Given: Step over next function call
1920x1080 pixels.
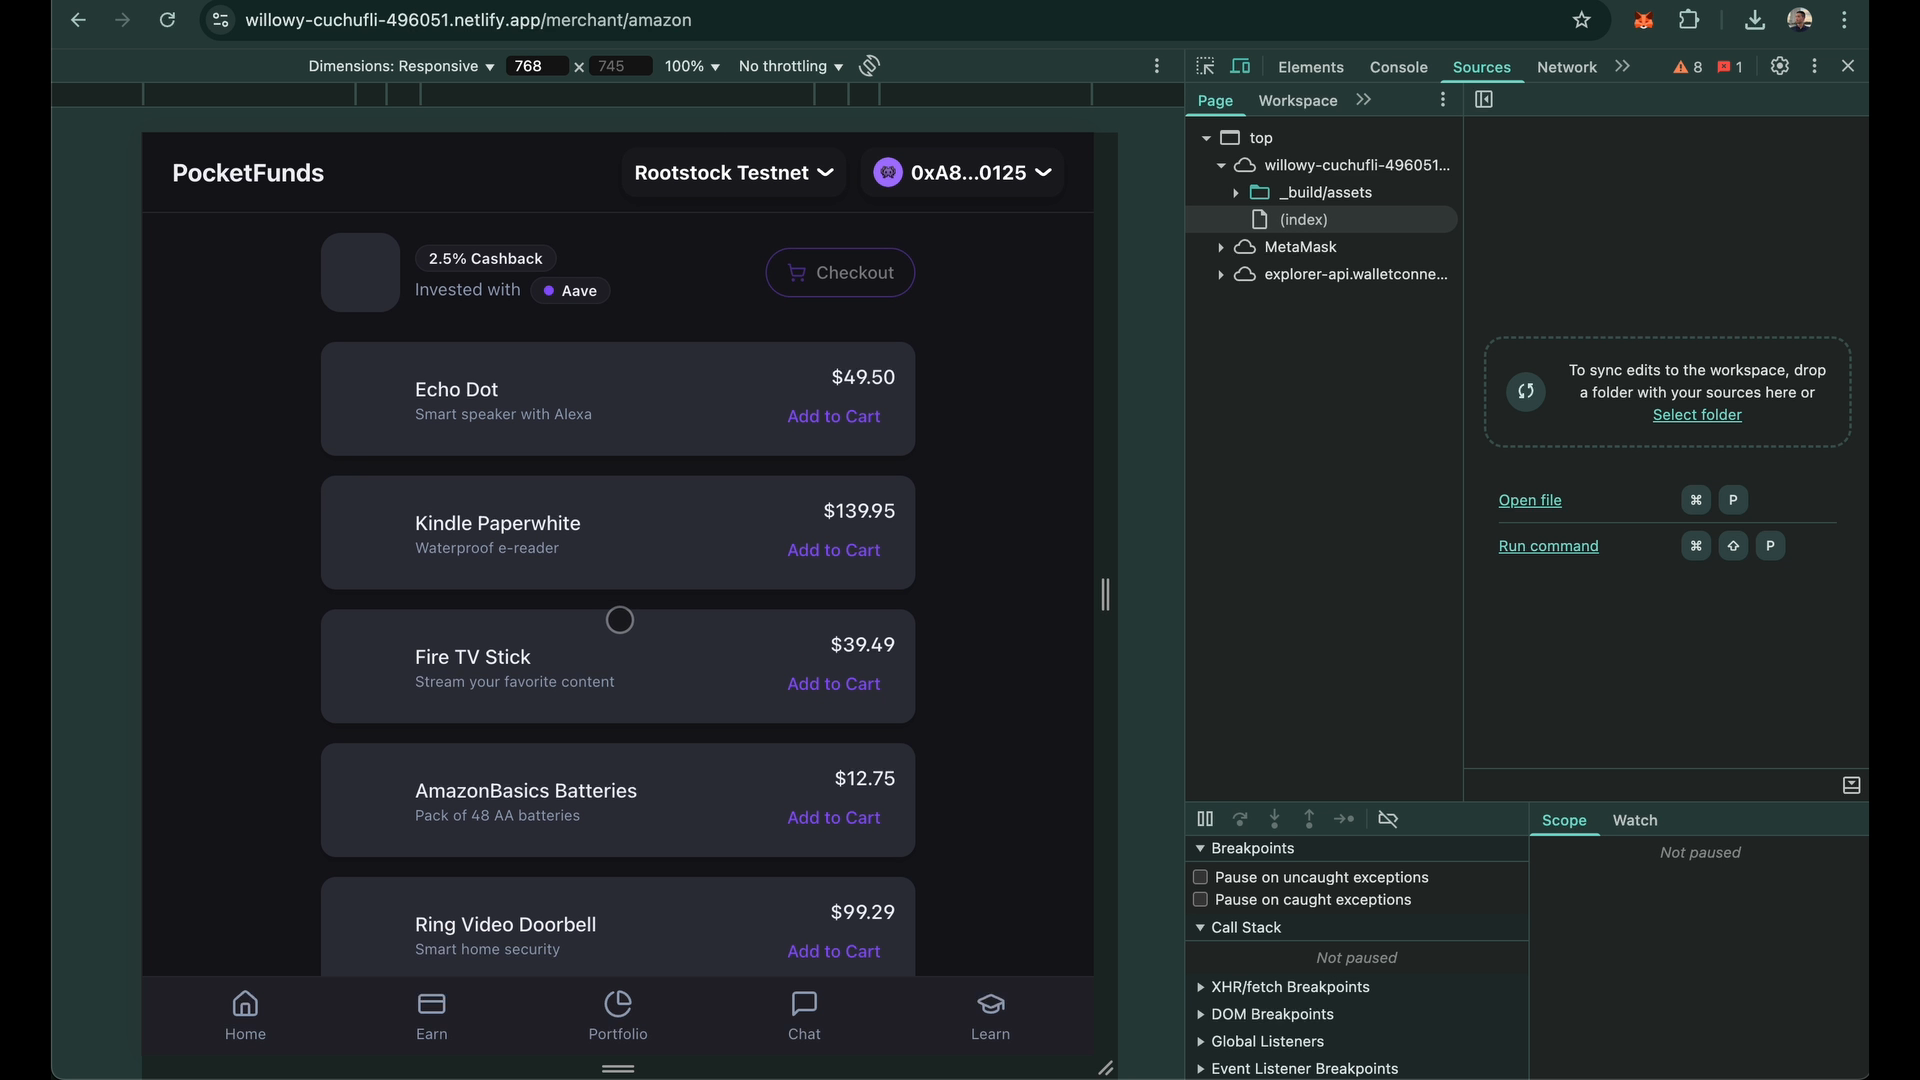Looking at the screenshot, I should tap(1240, 819).
